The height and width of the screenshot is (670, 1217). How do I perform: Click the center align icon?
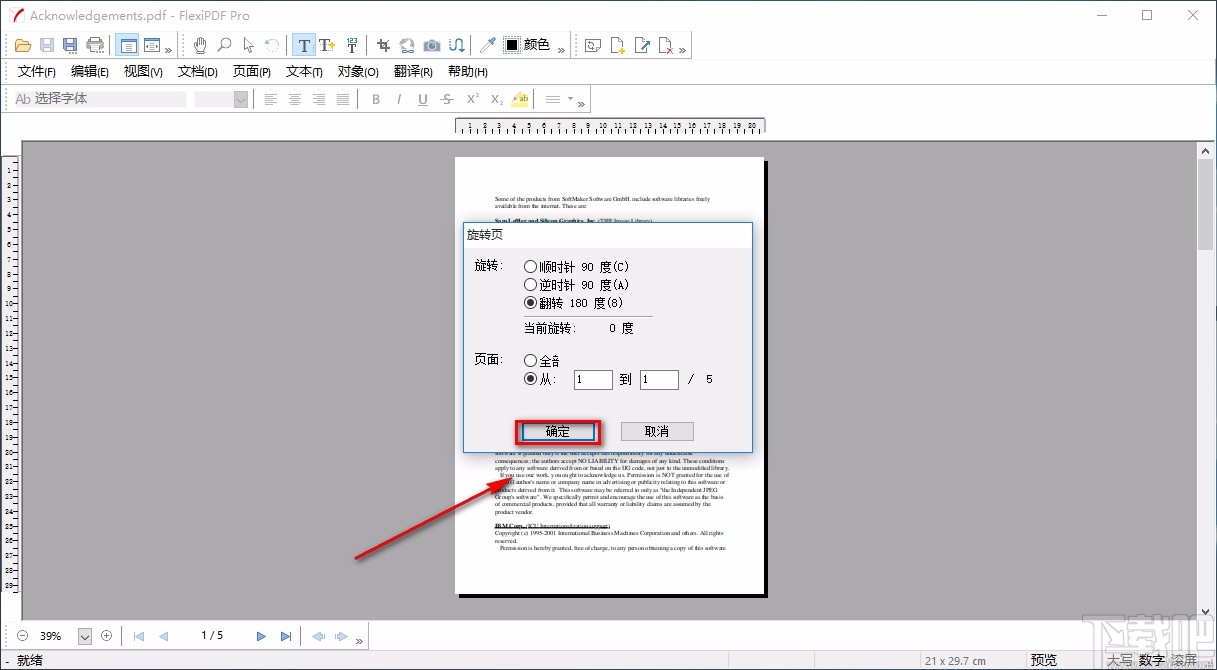coord(295,99)
